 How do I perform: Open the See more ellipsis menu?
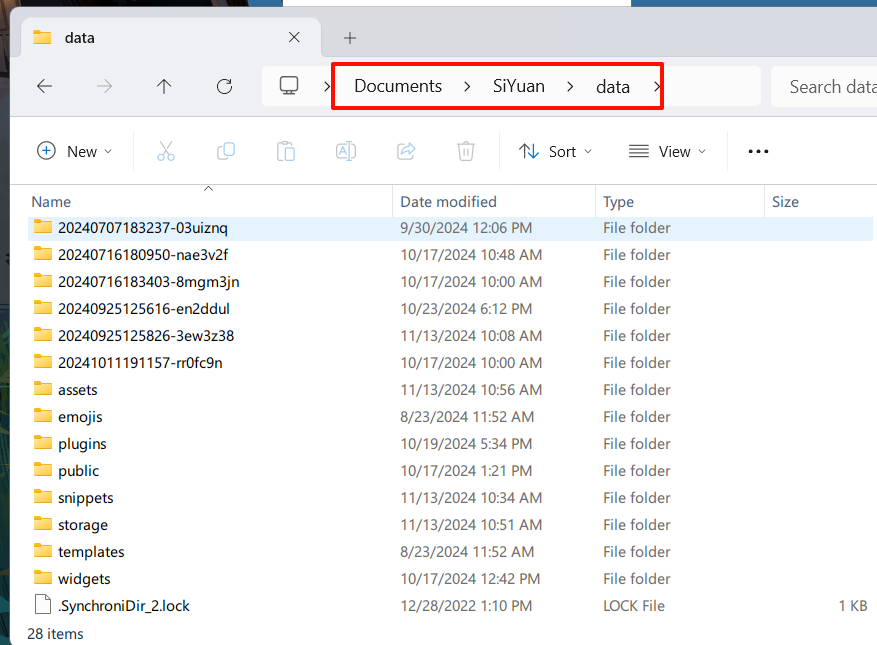click(758, 151)
